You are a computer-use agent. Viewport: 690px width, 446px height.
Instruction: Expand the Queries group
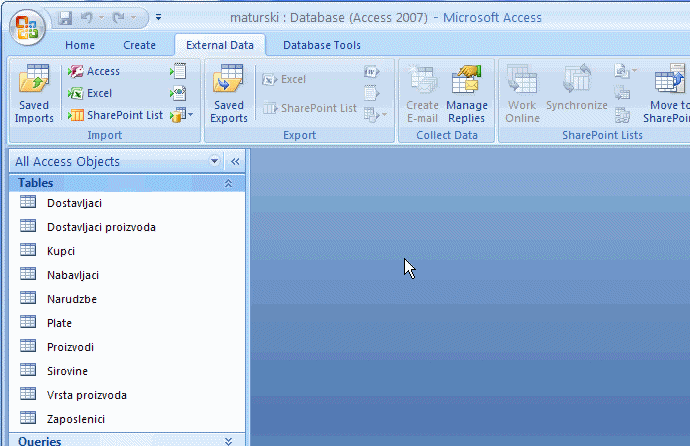click(x=228, y=441)
